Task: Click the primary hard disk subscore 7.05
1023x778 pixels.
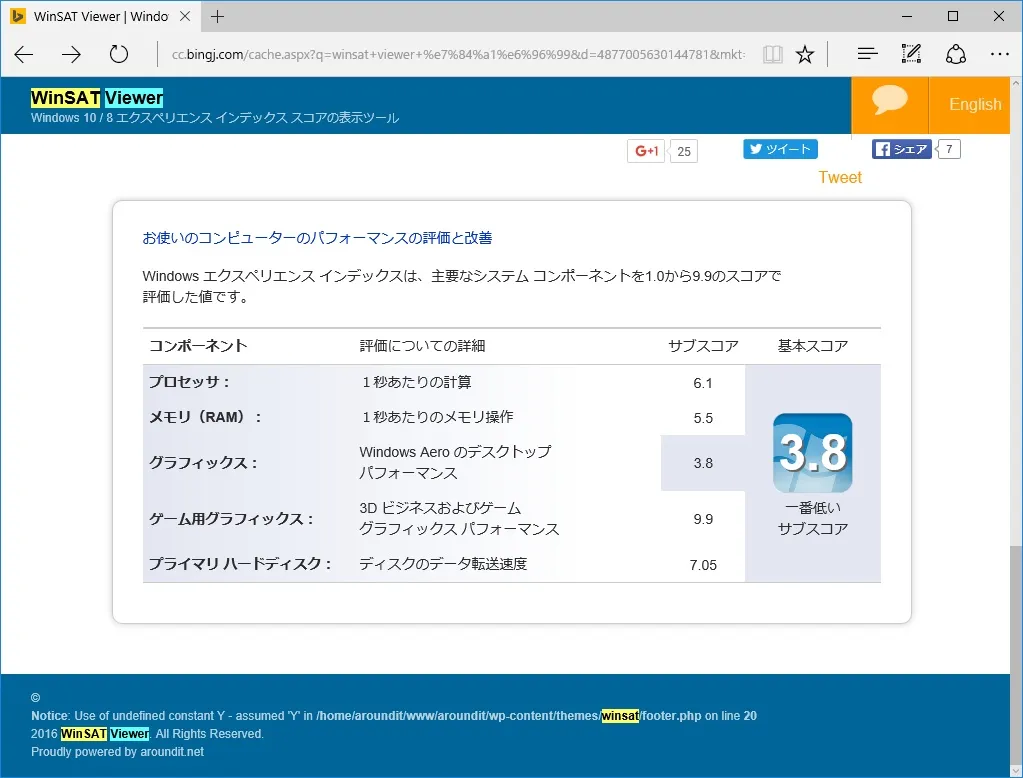Action: tap(703, 565)
